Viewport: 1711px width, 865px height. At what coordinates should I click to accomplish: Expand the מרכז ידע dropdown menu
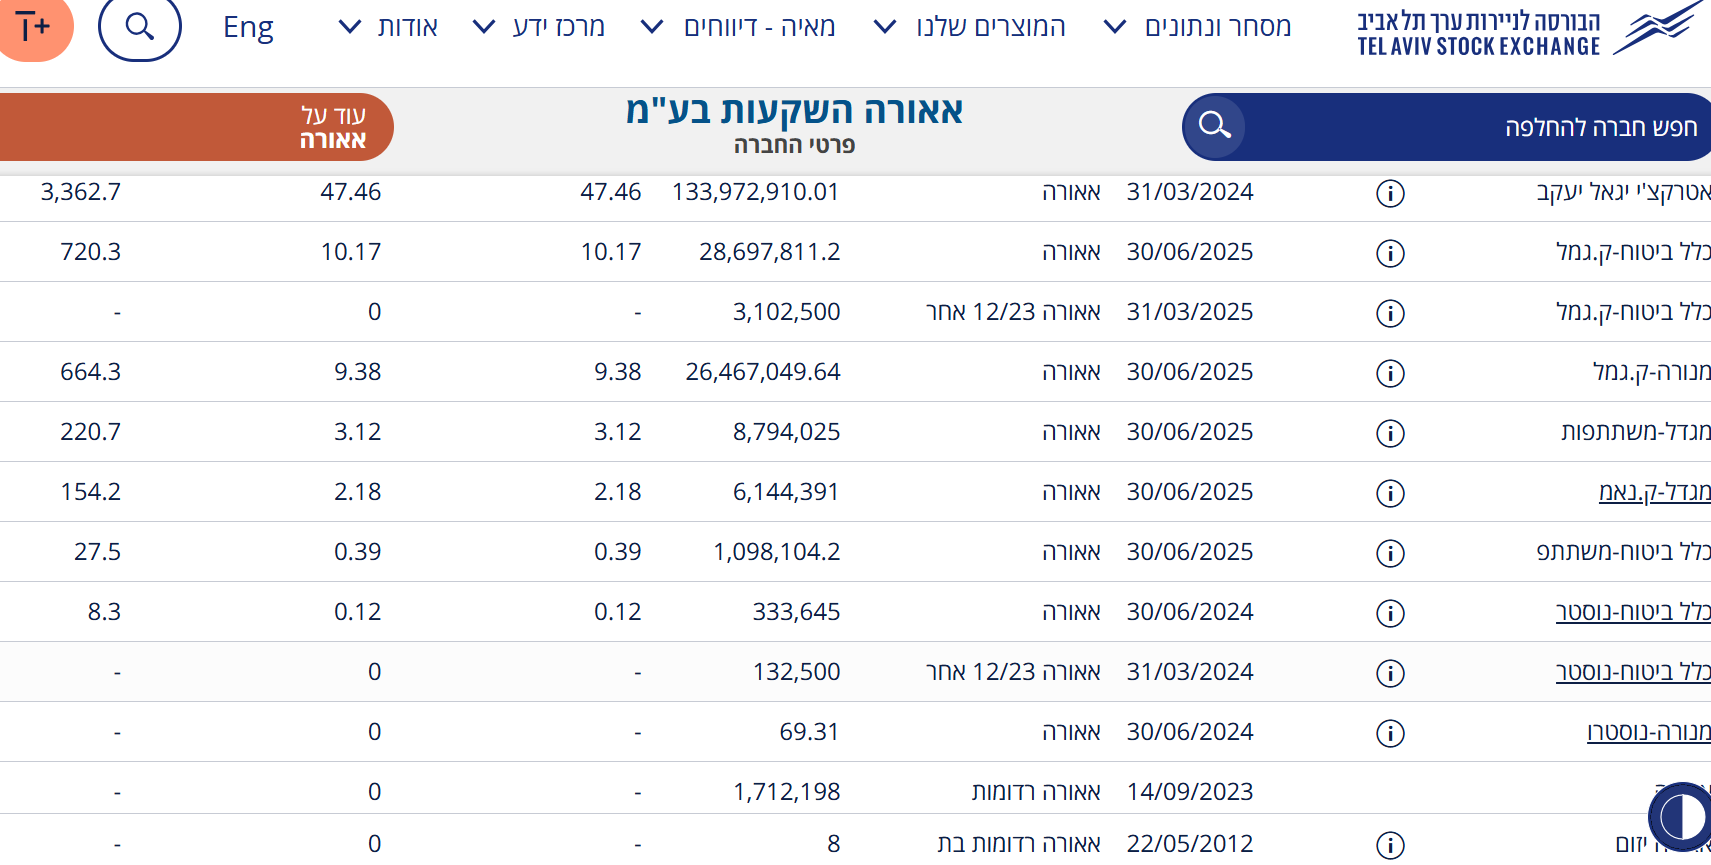(x=540, y=27)
